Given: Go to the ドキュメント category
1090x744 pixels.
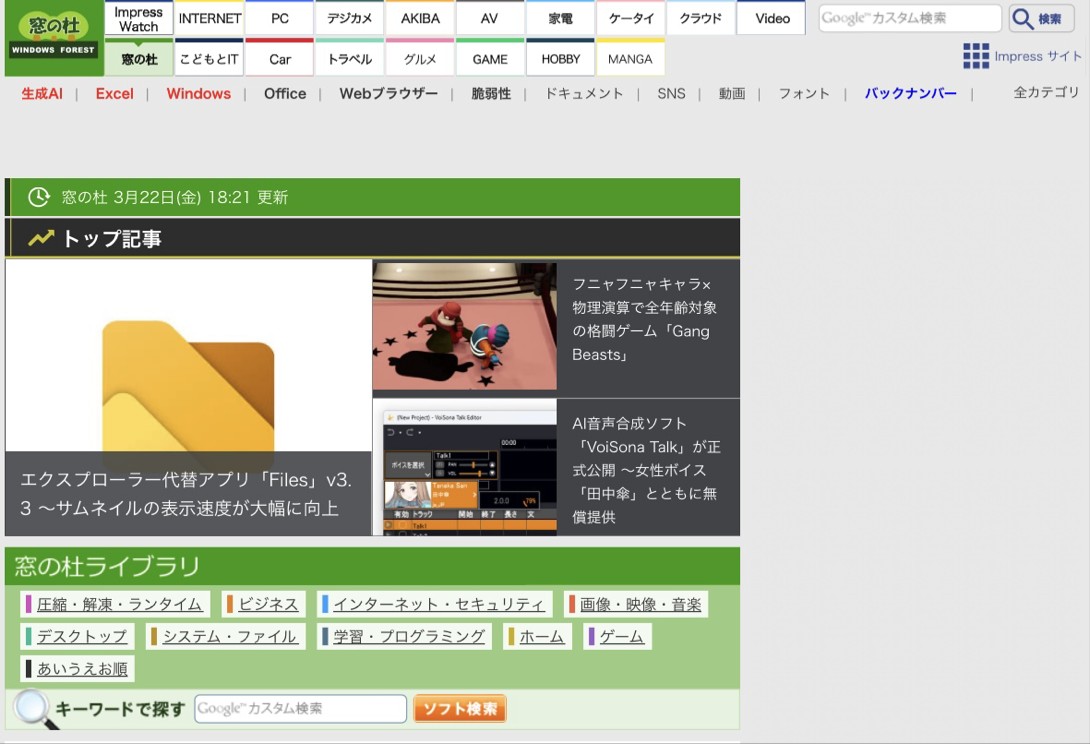Looking at the screenshot, I should pos(584,93).
